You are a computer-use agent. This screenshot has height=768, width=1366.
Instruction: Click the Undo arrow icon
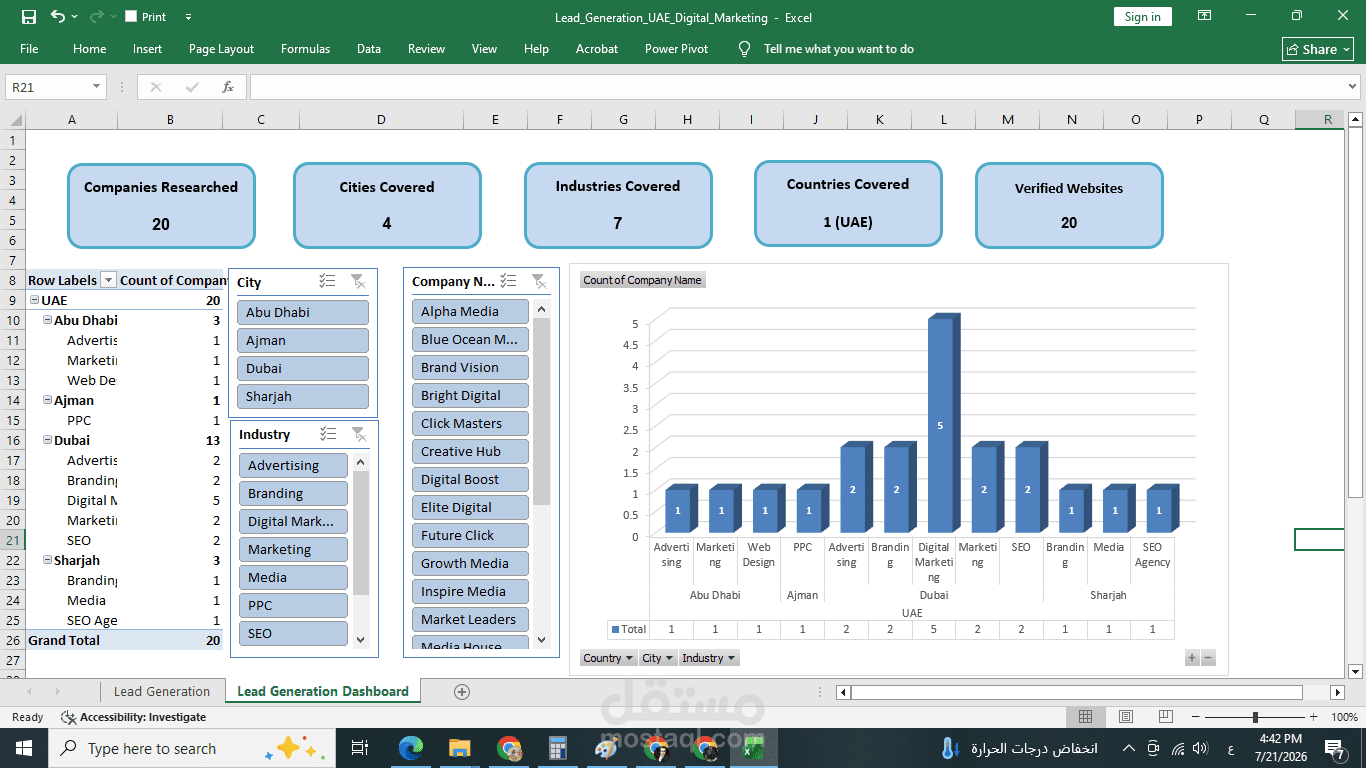57,17
